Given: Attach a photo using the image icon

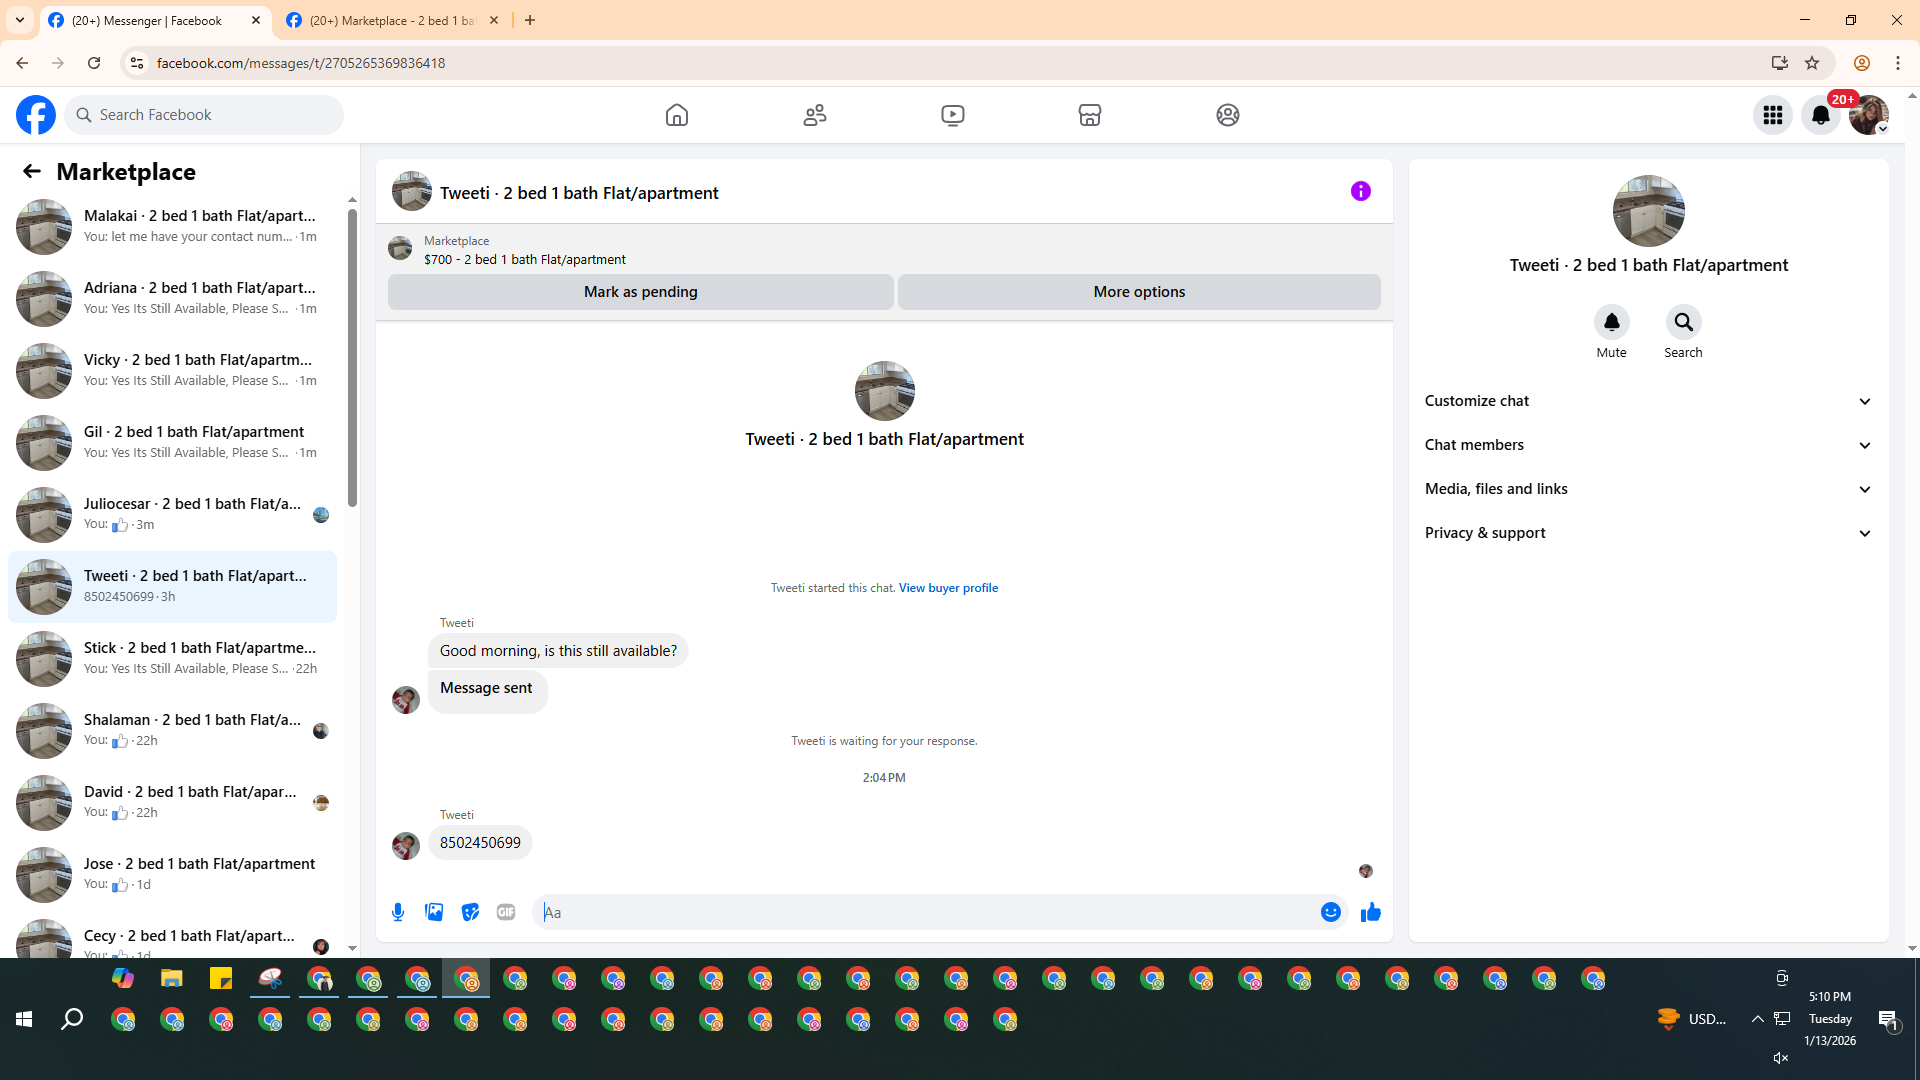Looking at the screenshot, I should (x=434, y=912).
